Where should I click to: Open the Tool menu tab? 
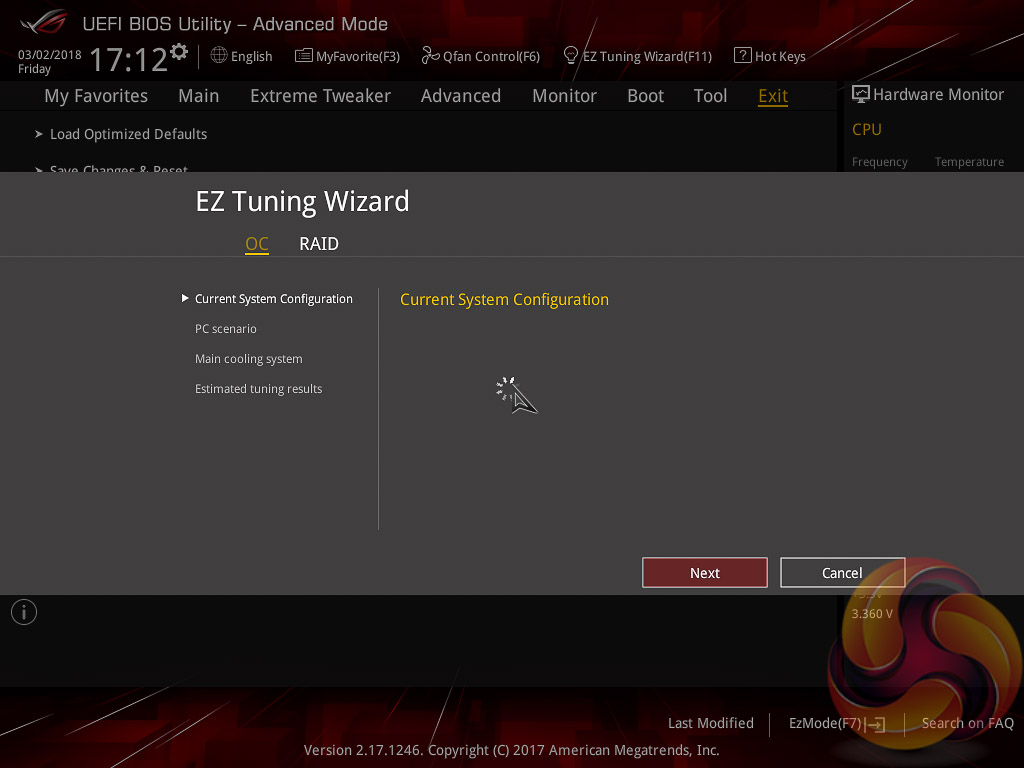tap(710, 96)
